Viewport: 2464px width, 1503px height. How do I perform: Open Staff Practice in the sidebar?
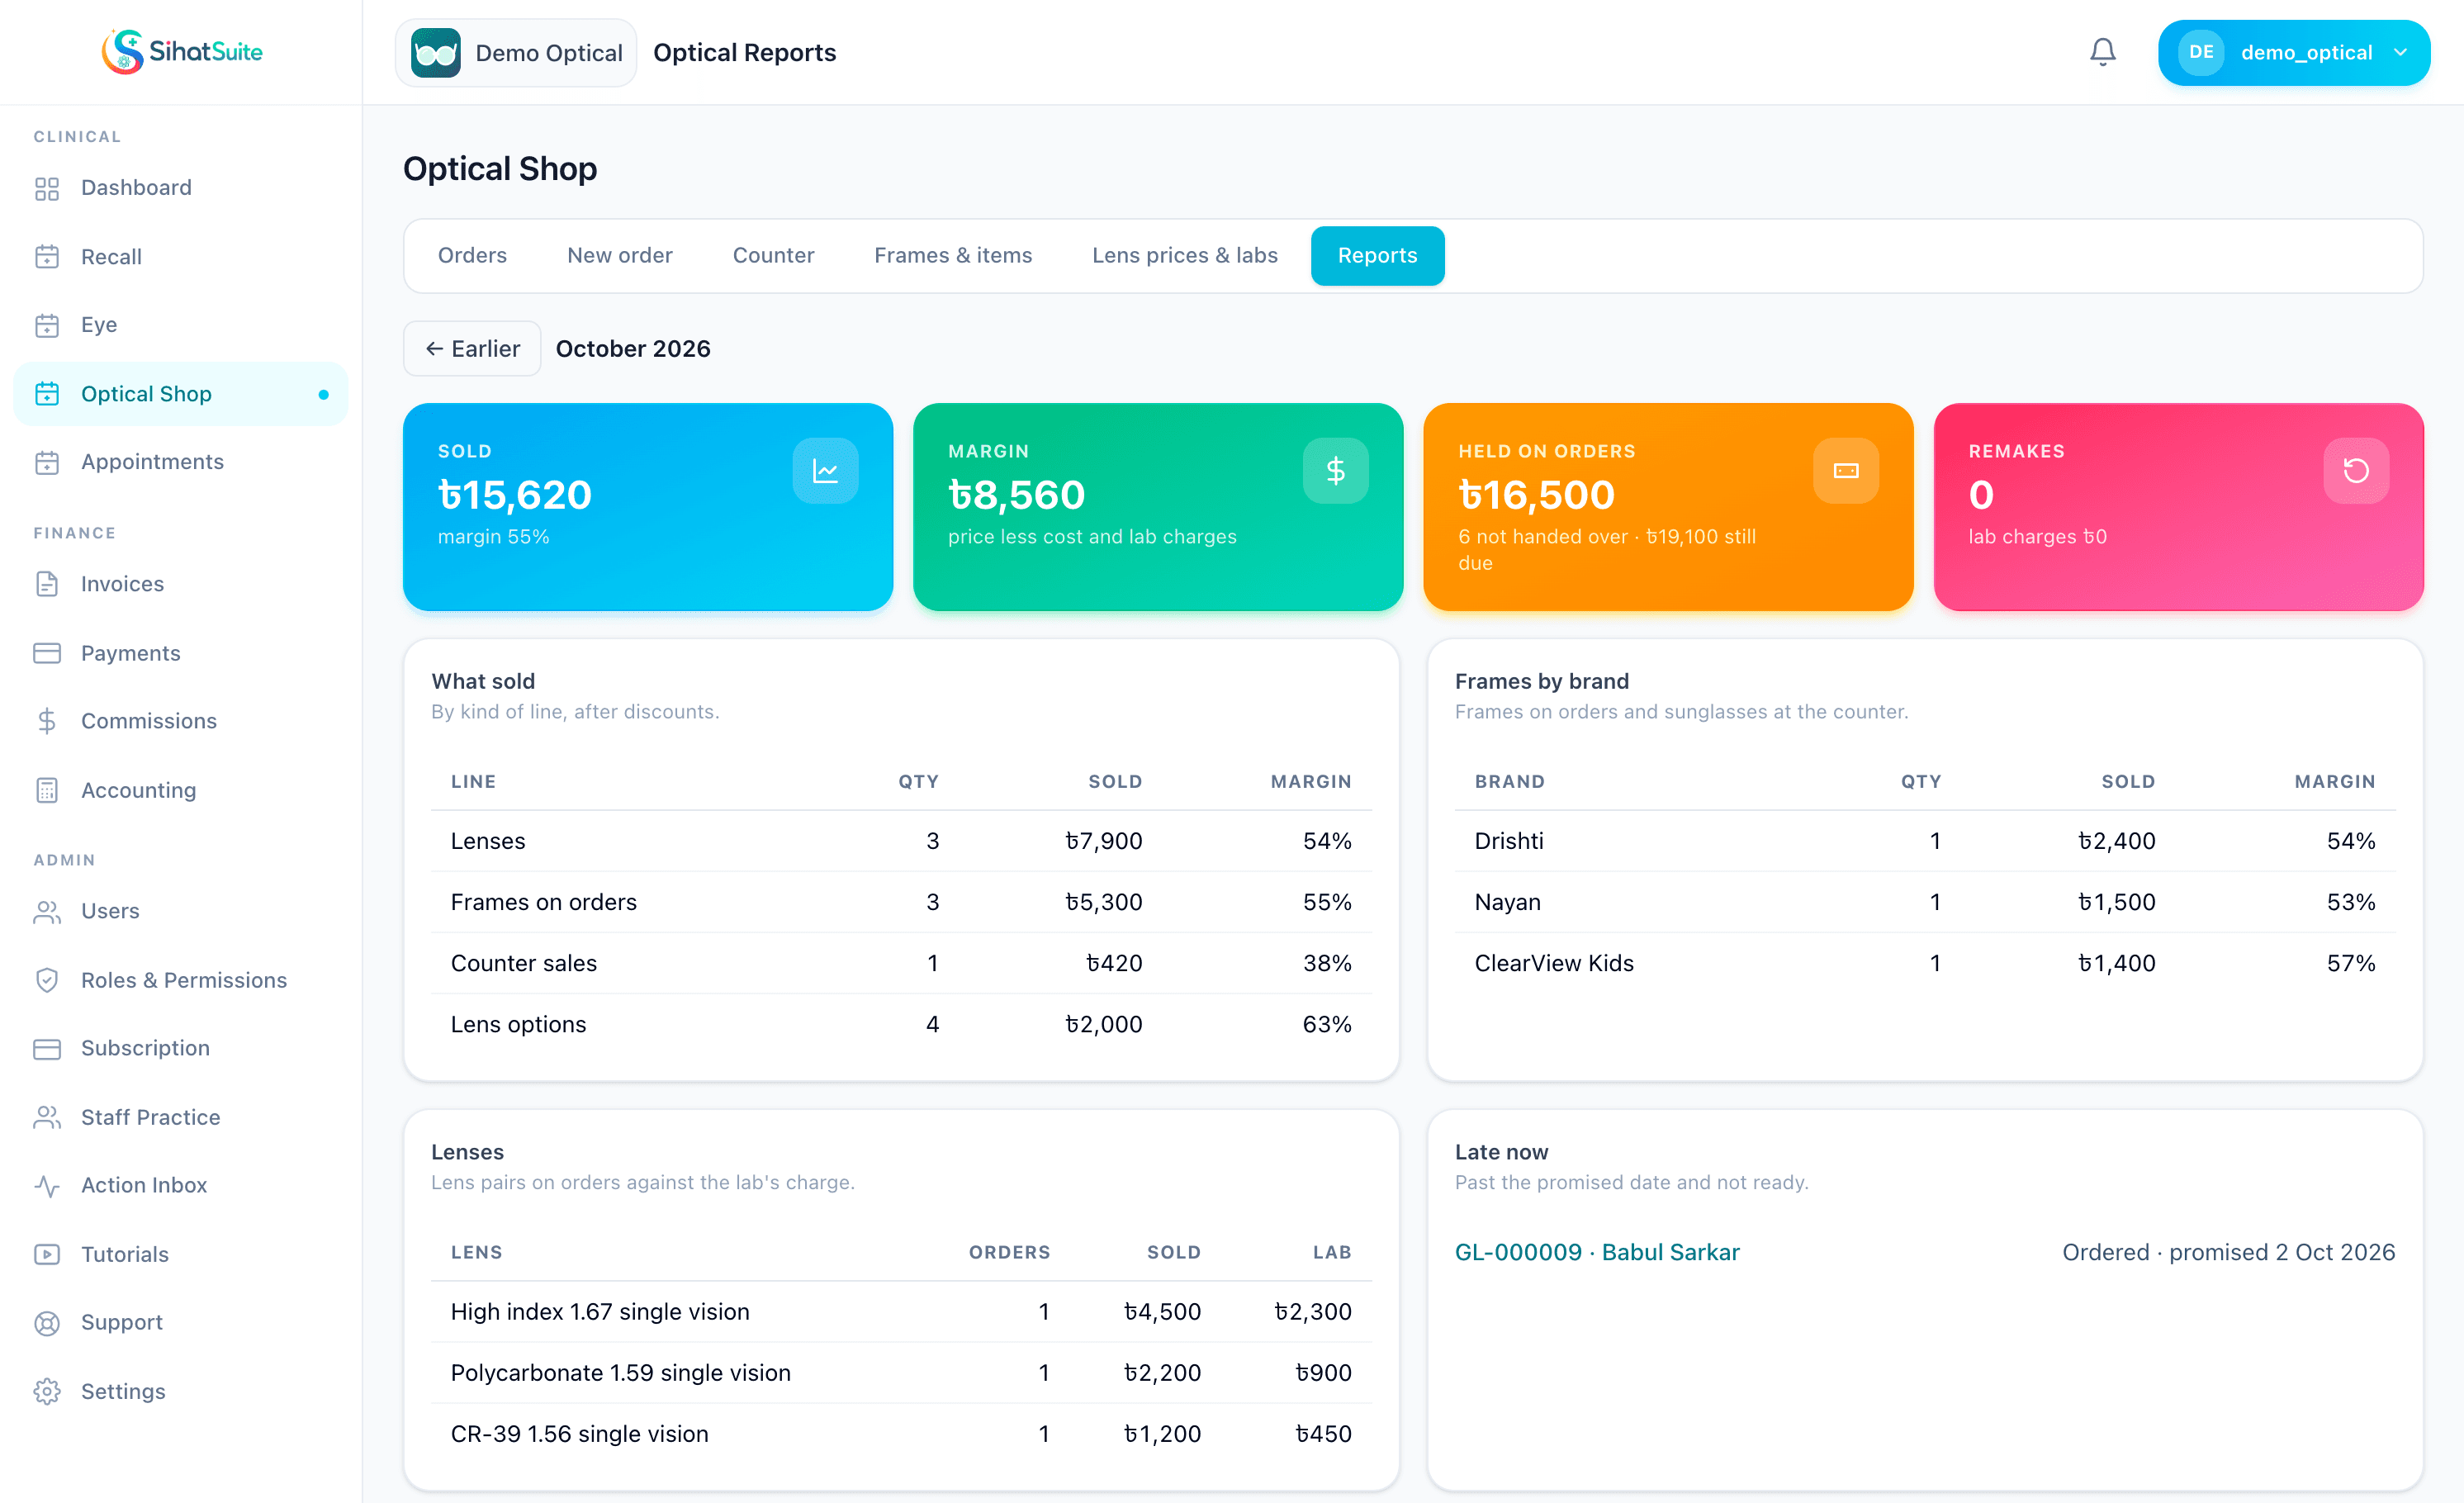click(180, 1117)
